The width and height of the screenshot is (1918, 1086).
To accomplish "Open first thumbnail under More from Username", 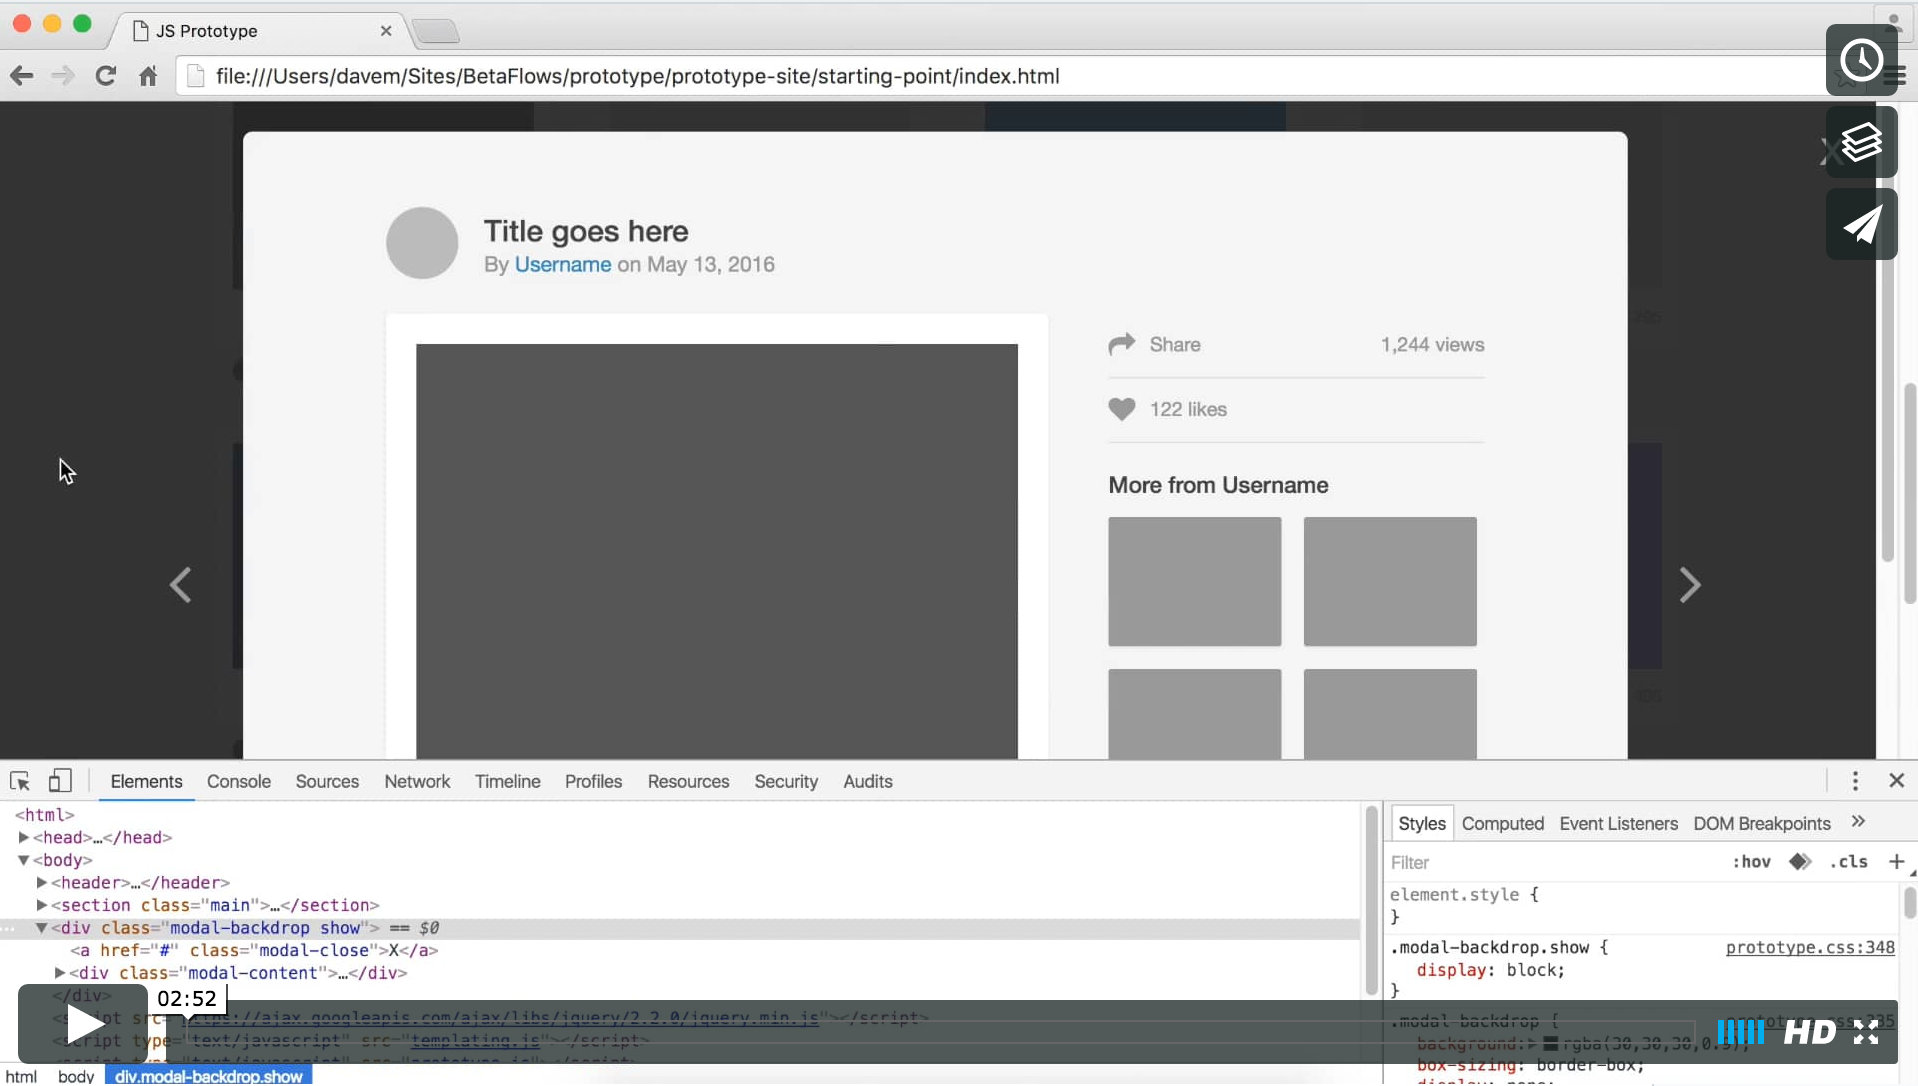I will 1194,581.
